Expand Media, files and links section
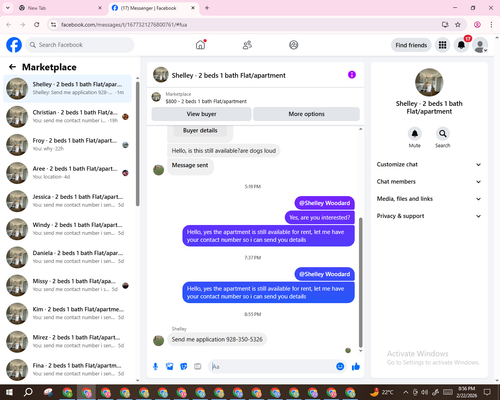This screenshot has height=400, width=500. coord(429,199)
